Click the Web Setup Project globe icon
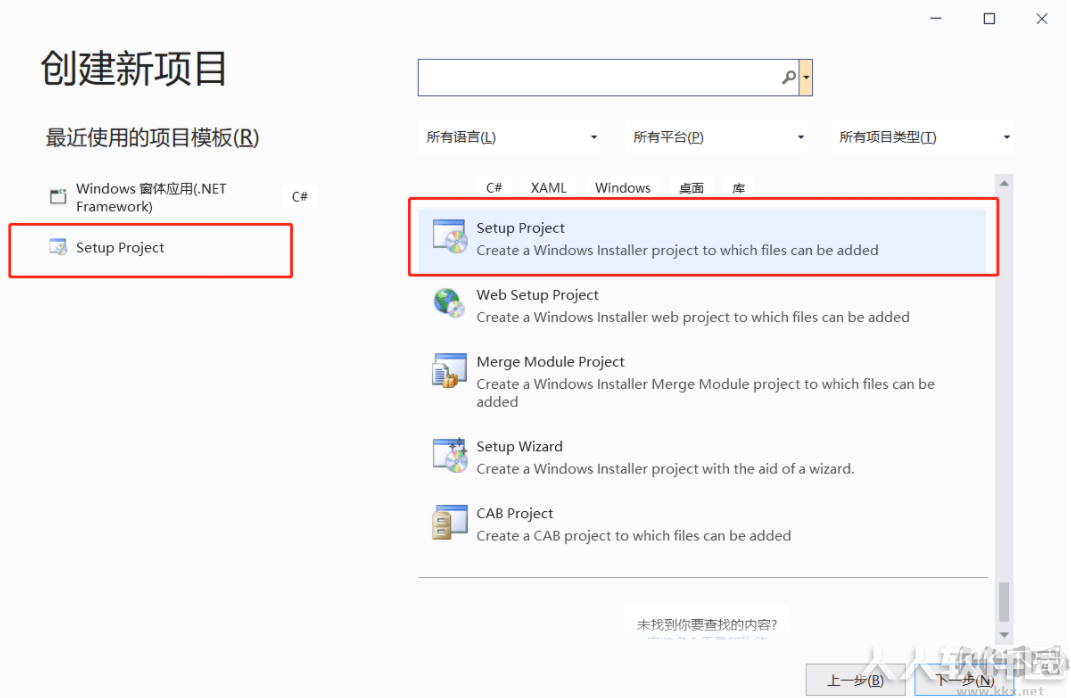Screen dimensions: 1071x698 click(x=449, y=303)
